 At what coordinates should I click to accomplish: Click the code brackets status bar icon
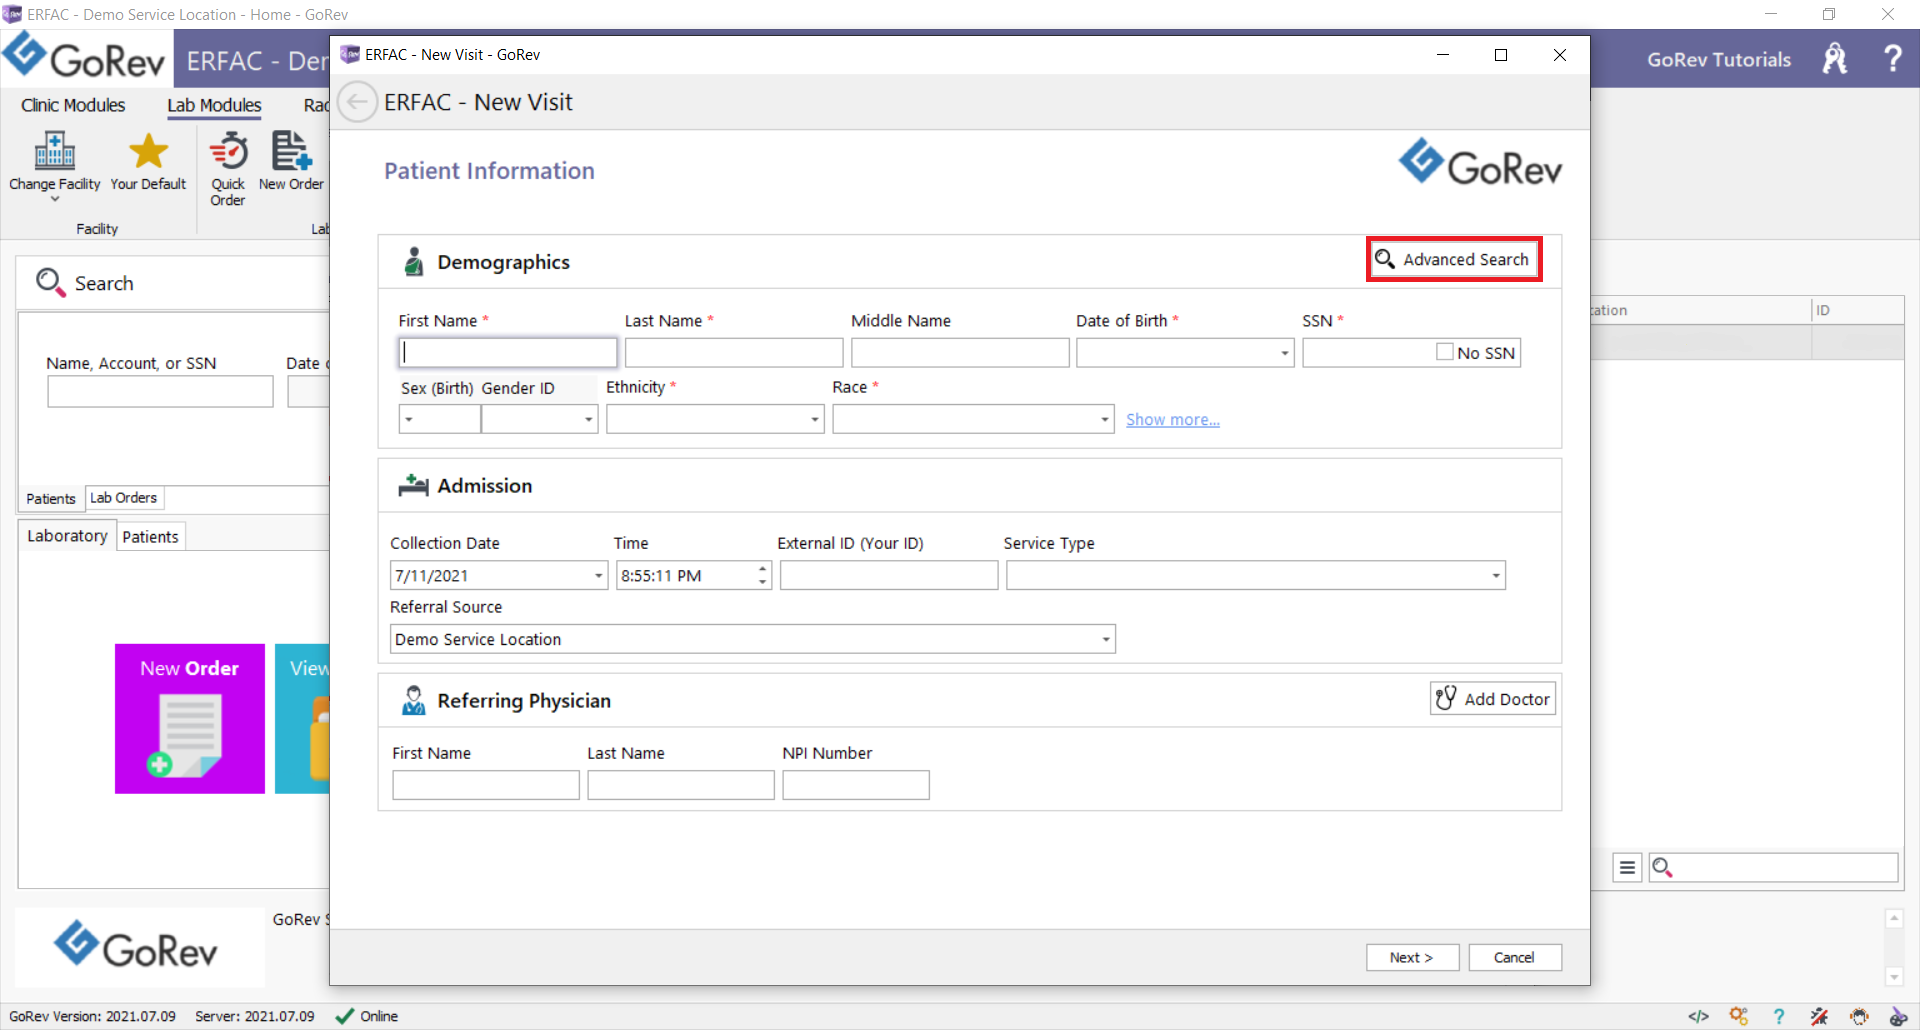tap(1698, 1016)
